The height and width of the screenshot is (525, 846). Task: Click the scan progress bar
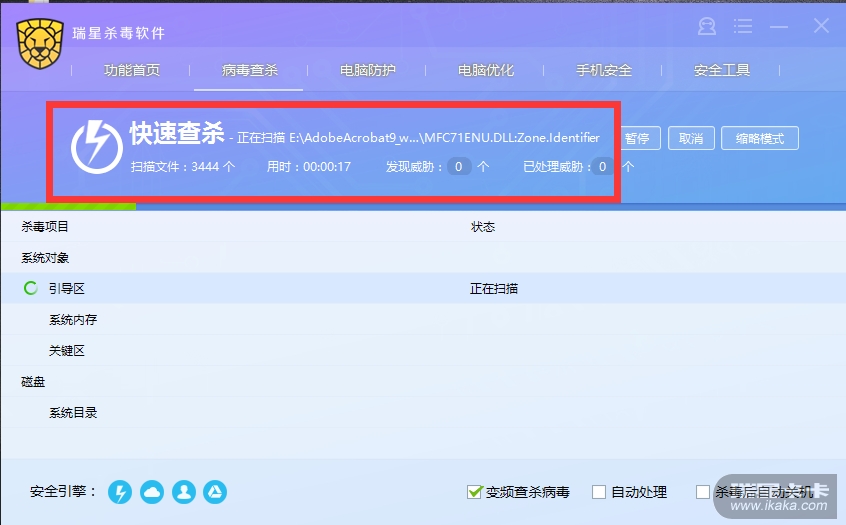(423, 207)
